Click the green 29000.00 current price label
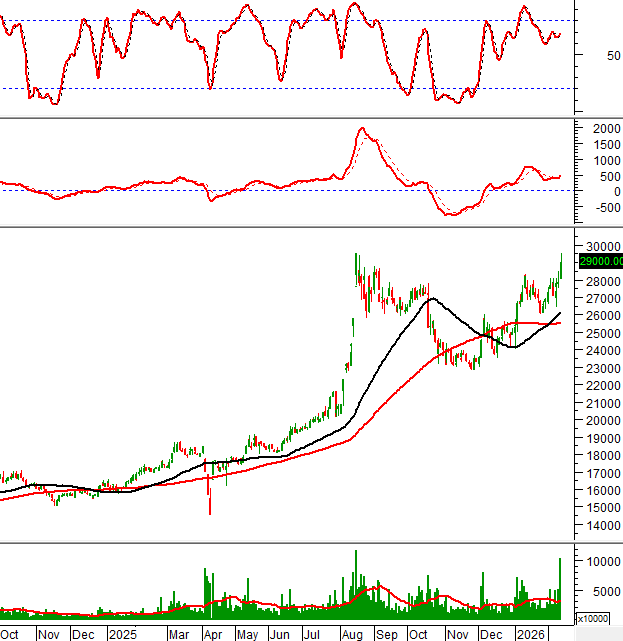 tap(598, 261)
